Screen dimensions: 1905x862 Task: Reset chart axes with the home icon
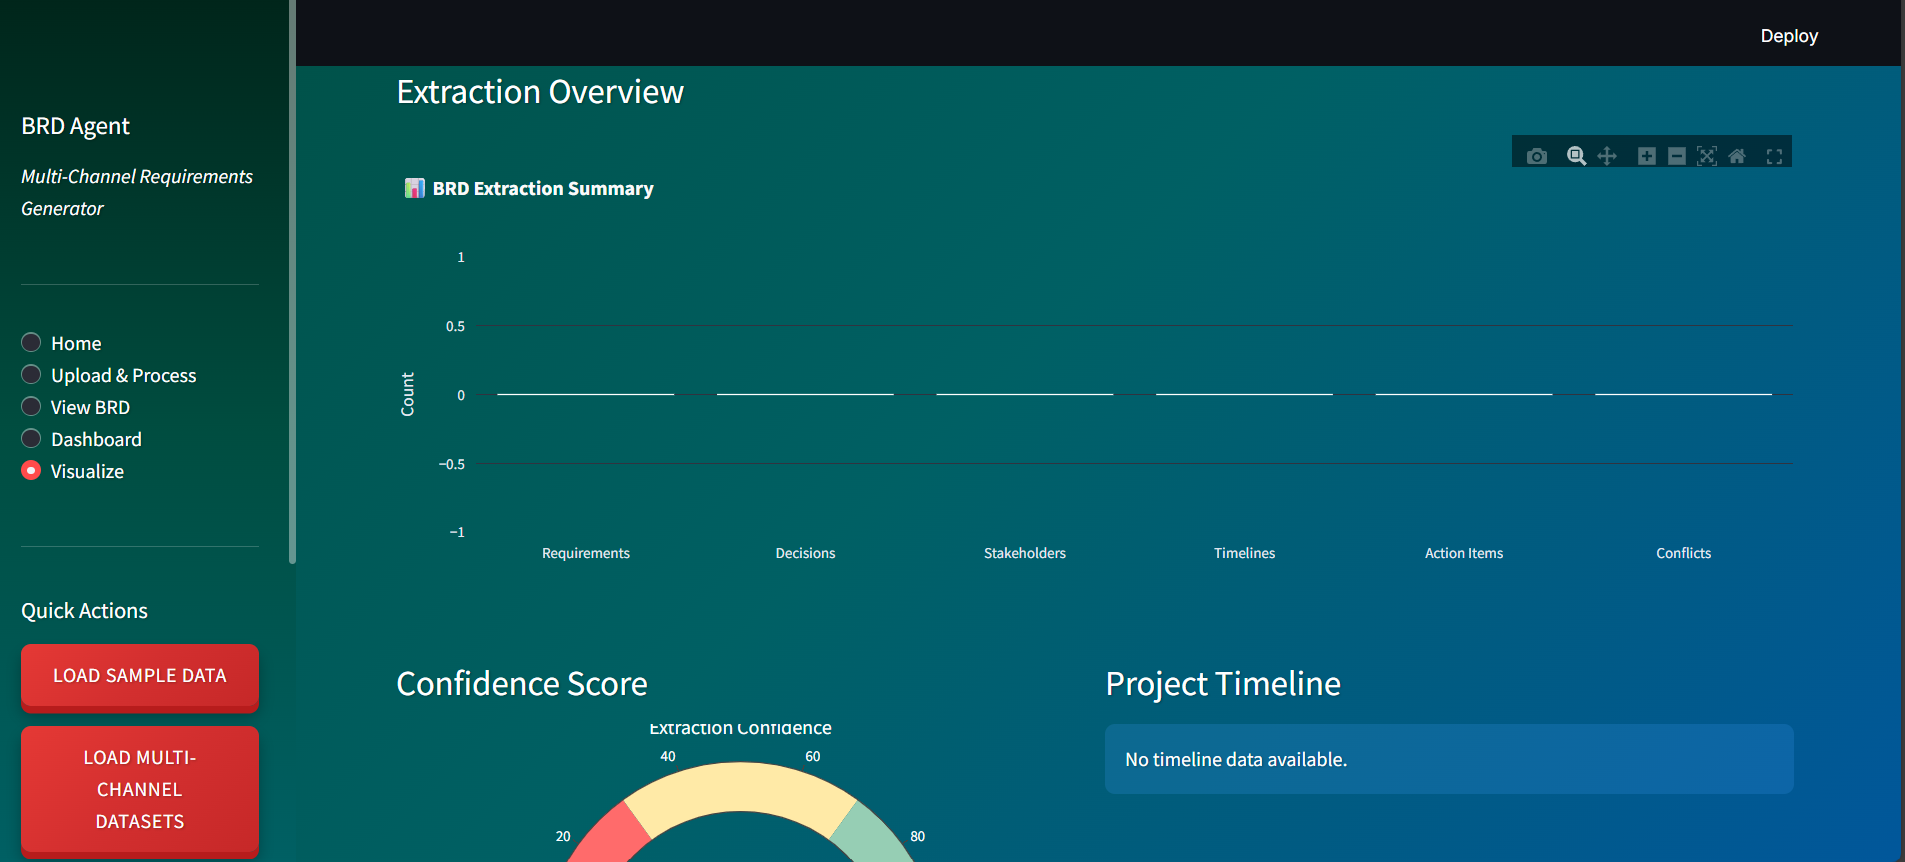tap(1737, 156)
